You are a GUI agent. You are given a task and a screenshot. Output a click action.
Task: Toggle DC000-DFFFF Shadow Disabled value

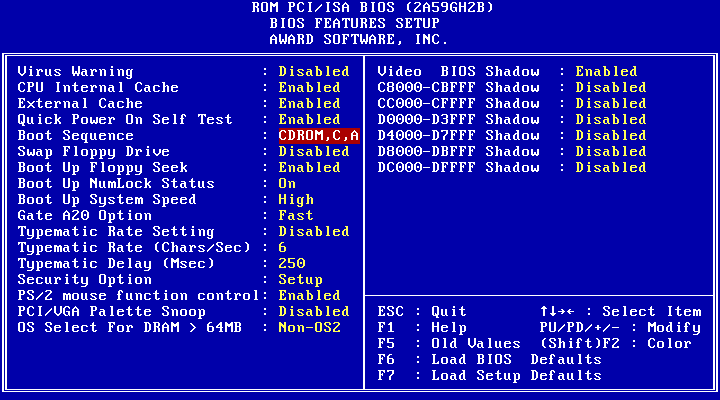tap(611, 167)
